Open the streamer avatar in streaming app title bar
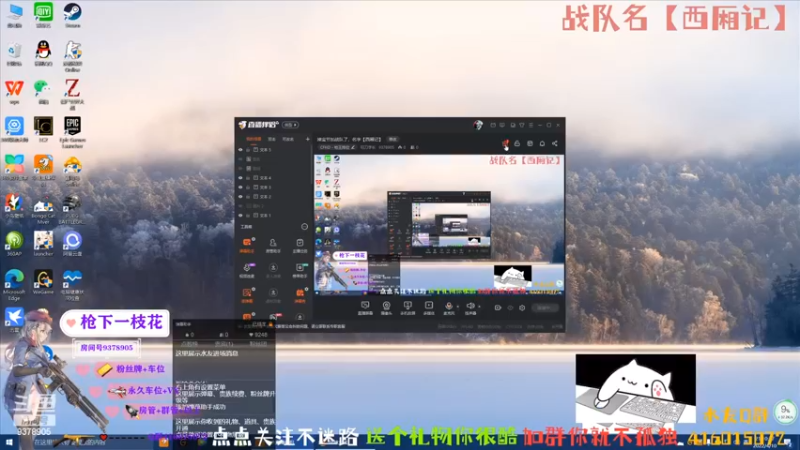800x450 pixels. pos(478,125)
